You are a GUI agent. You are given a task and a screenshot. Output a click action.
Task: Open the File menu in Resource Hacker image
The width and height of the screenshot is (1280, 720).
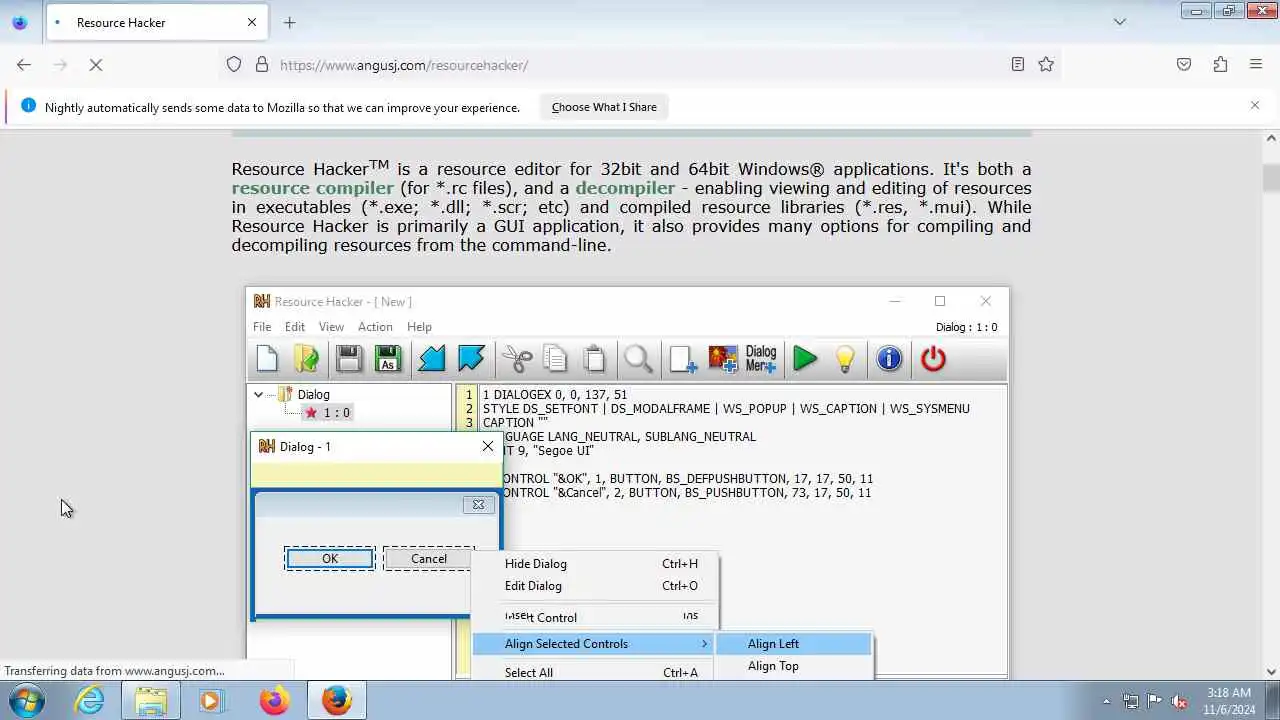[x=262, y=327]
